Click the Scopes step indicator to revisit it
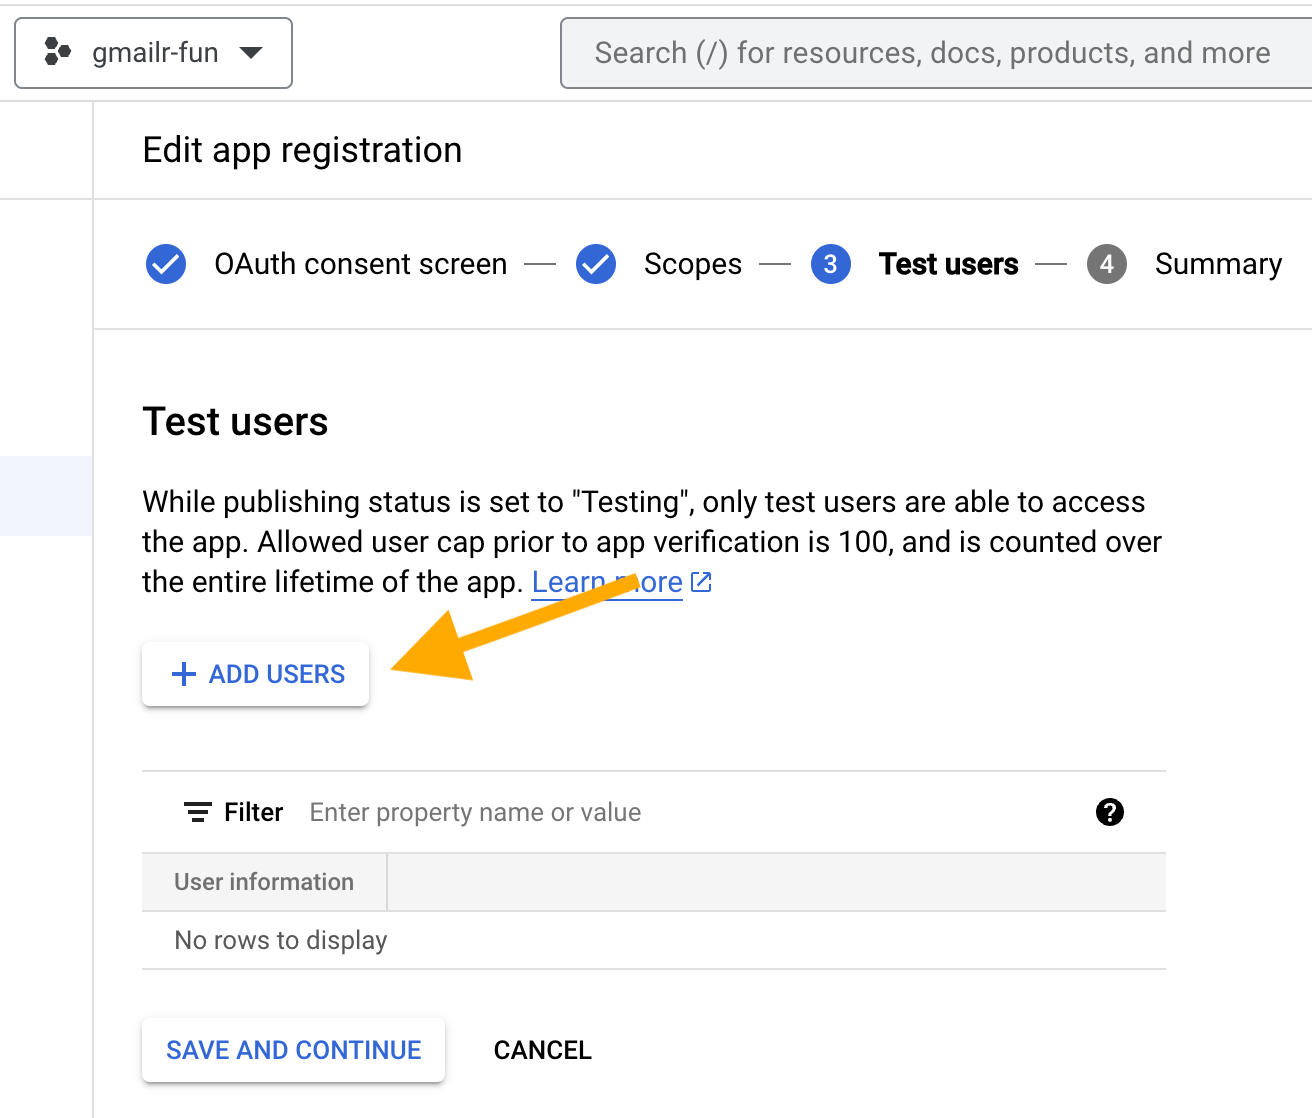The height and width of the screenshot is (1118, 1312). pyautogui.click(x=692, y=264)
